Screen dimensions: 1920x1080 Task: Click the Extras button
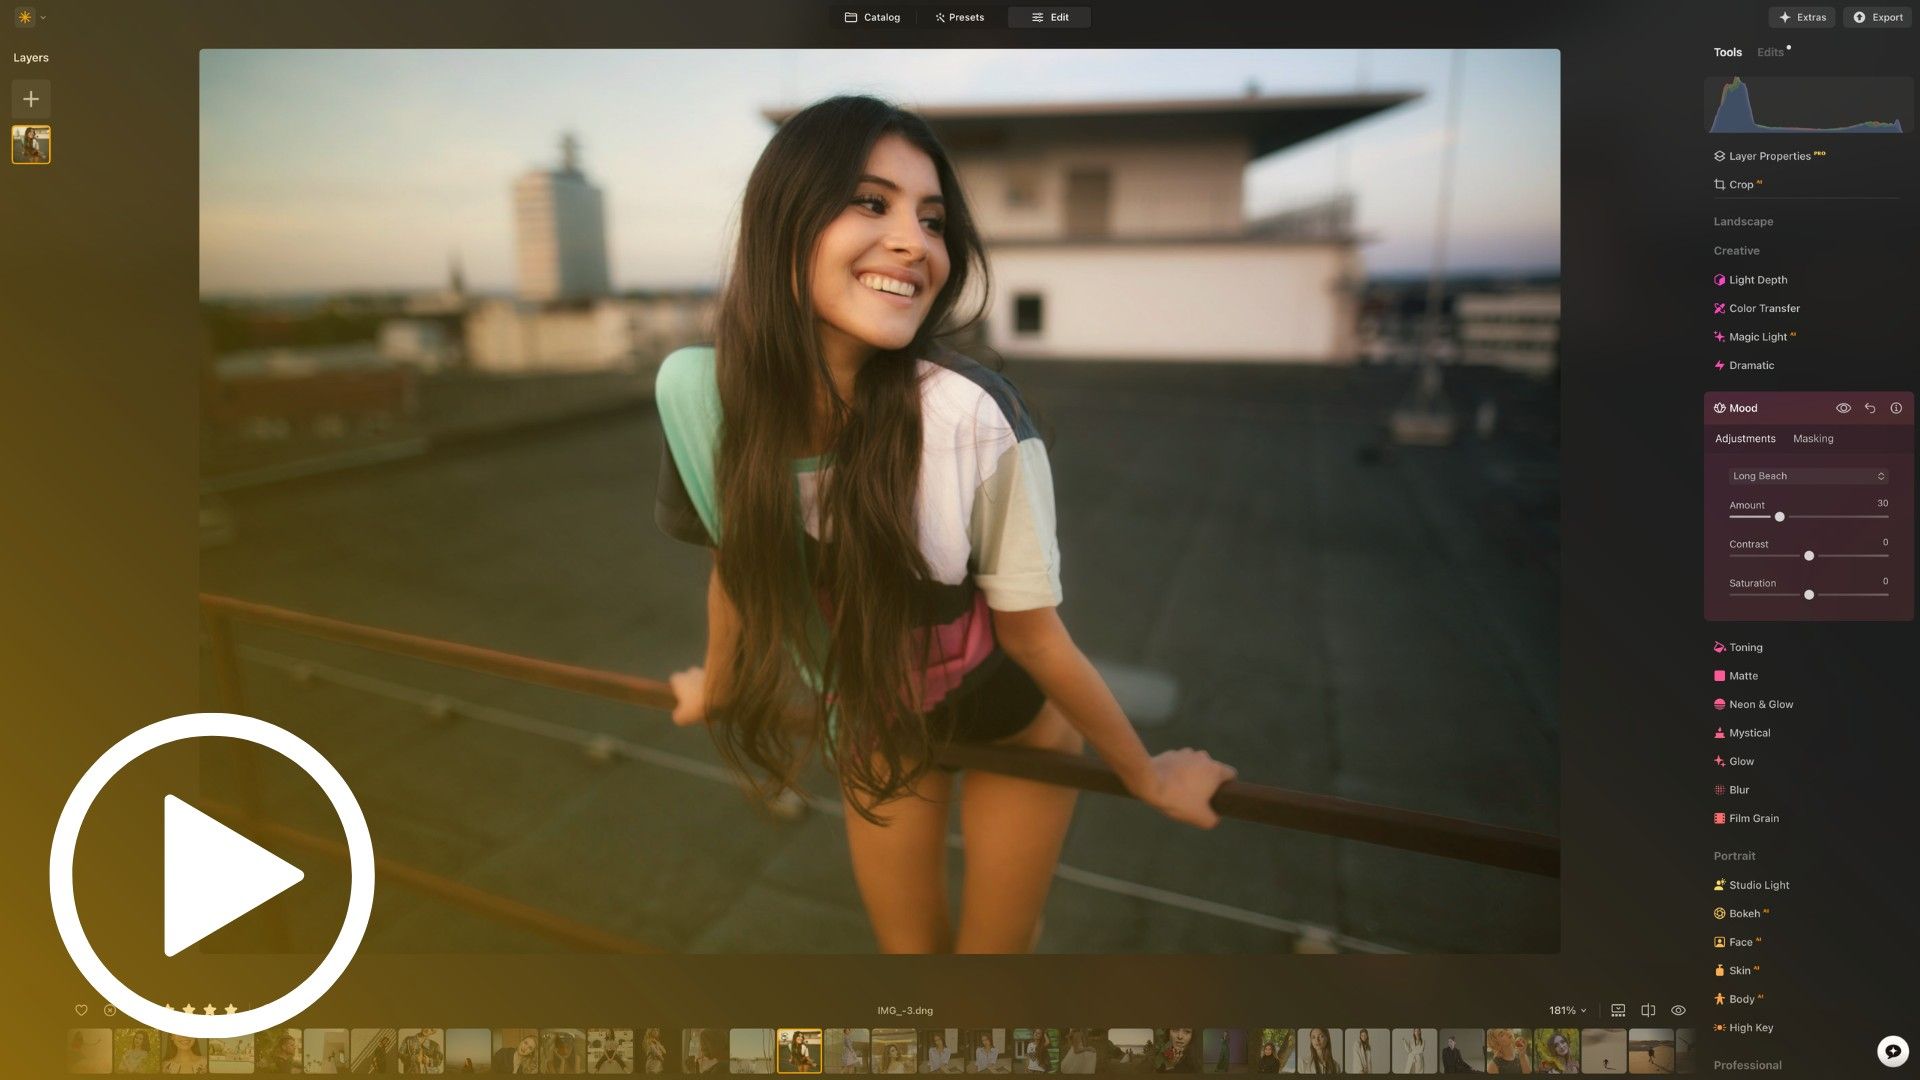pos(1801,17)
